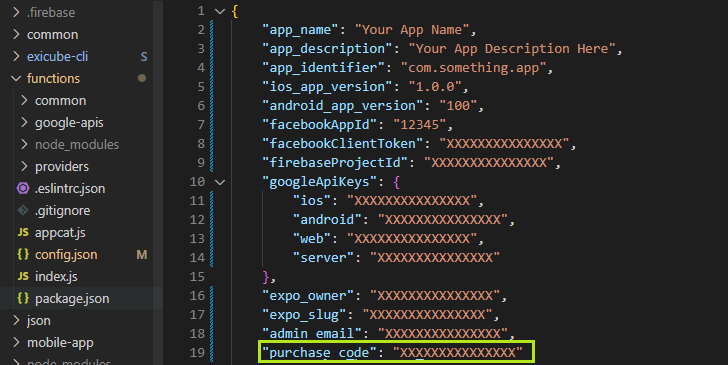Click the purchase_code placeholder value

(458, 353)
